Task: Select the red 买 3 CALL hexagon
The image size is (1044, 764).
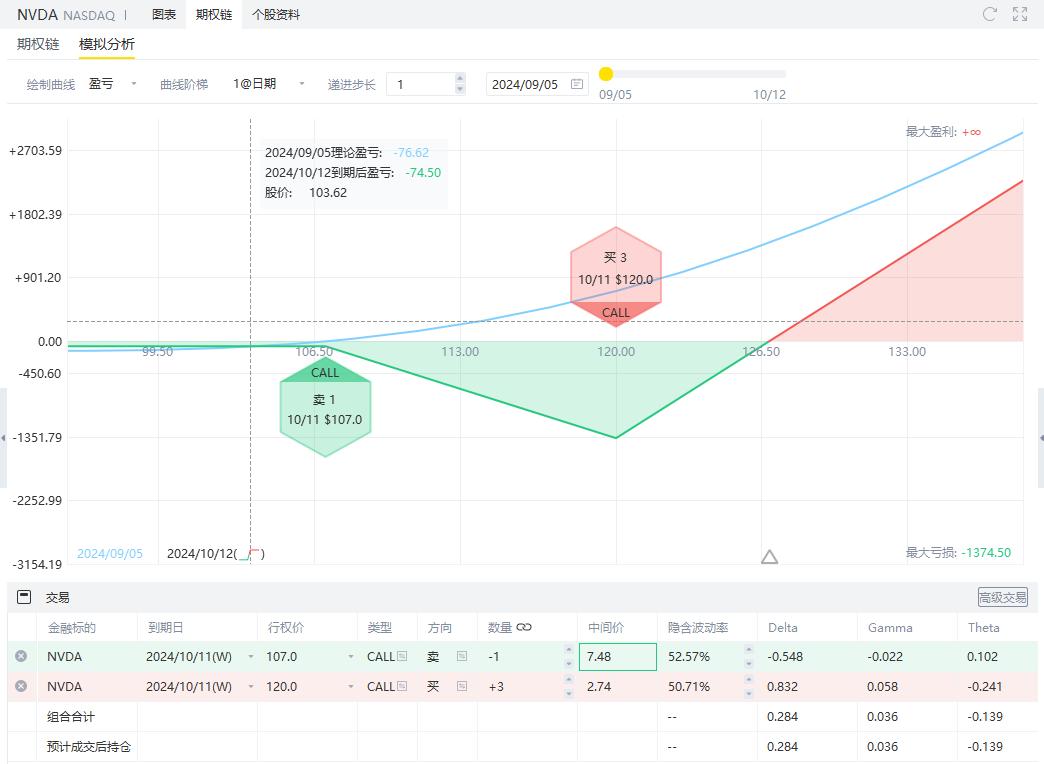Action: (616, 277)
